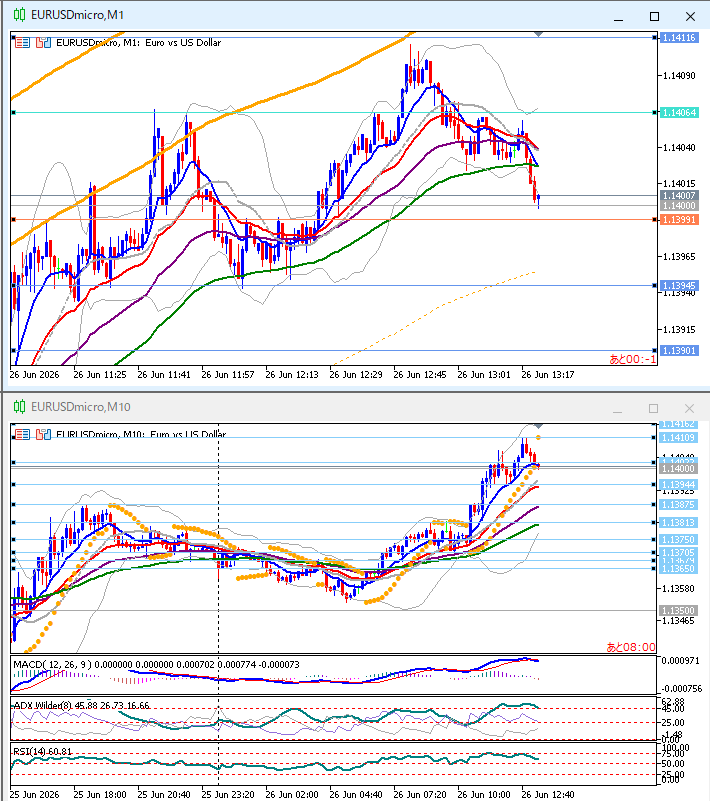Click the EURUSDmicro,M10 title text
The width and height of the screenshot is (710, 801).
[x=81, y=407]
